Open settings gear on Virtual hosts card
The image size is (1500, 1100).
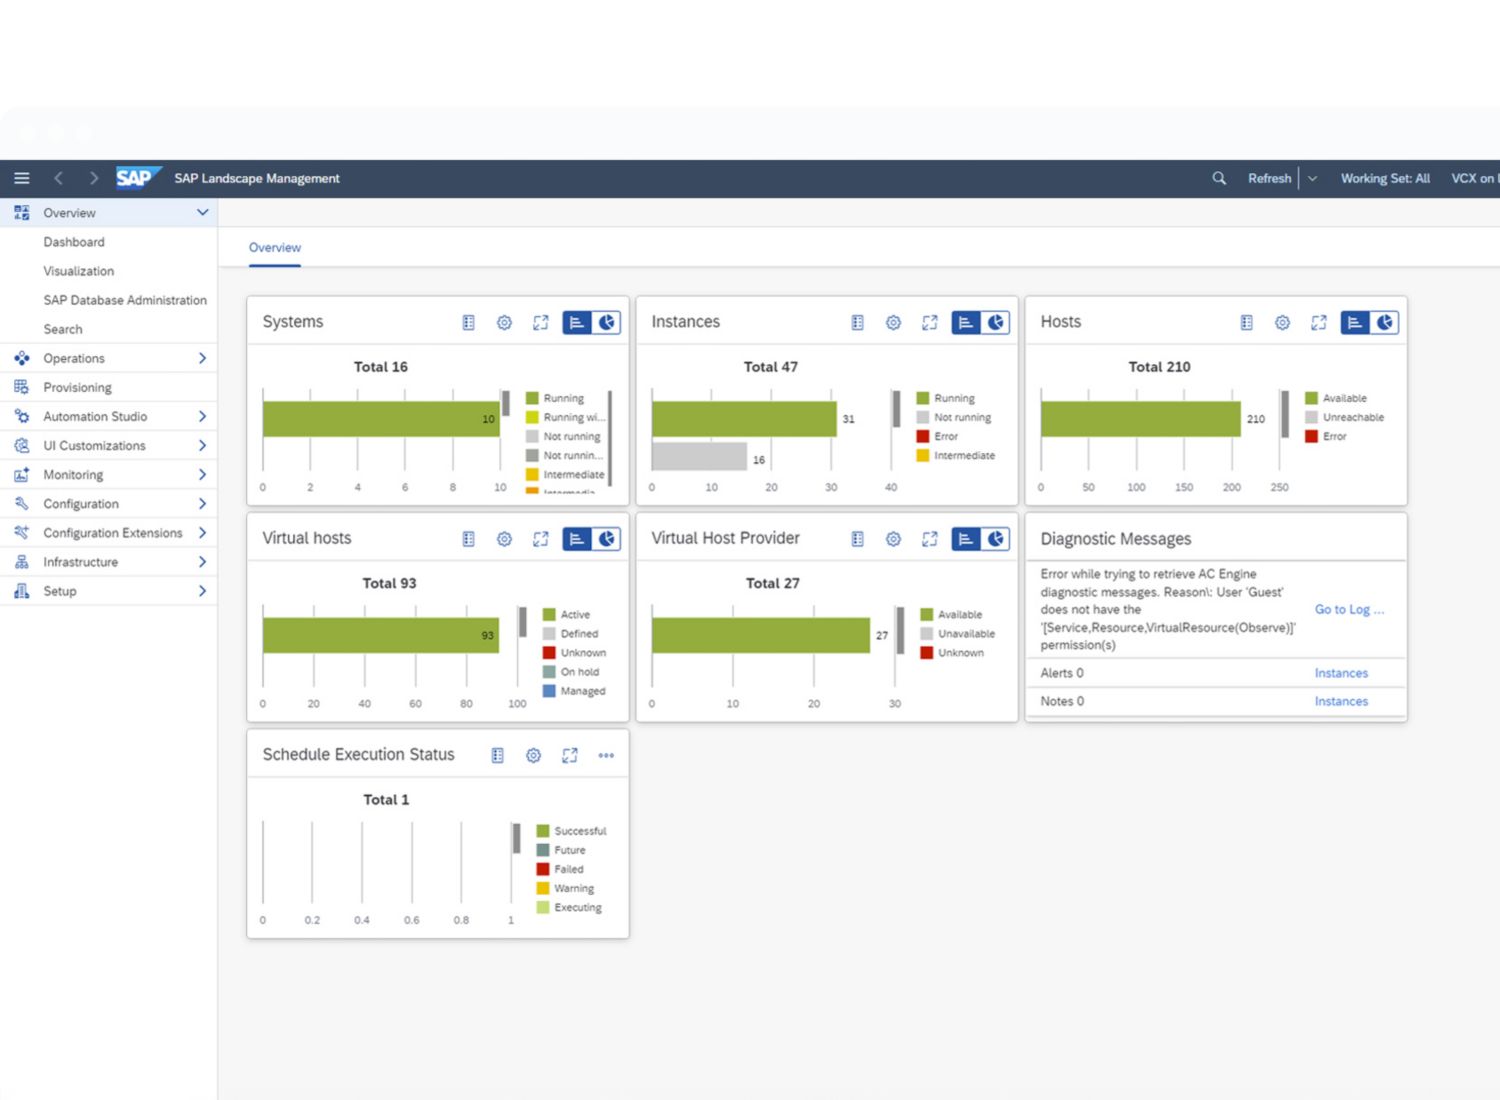pyautogui.click(x=504, y=539)
